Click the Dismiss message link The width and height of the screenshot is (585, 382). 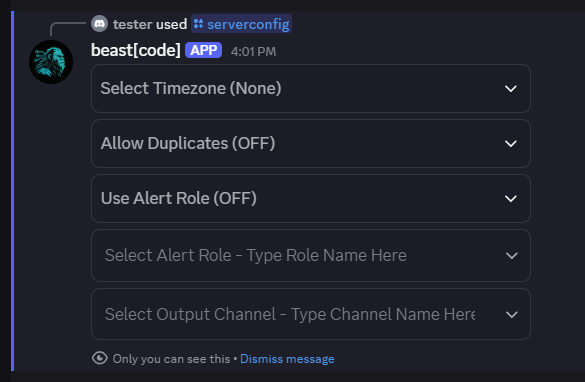click(287, 359)
